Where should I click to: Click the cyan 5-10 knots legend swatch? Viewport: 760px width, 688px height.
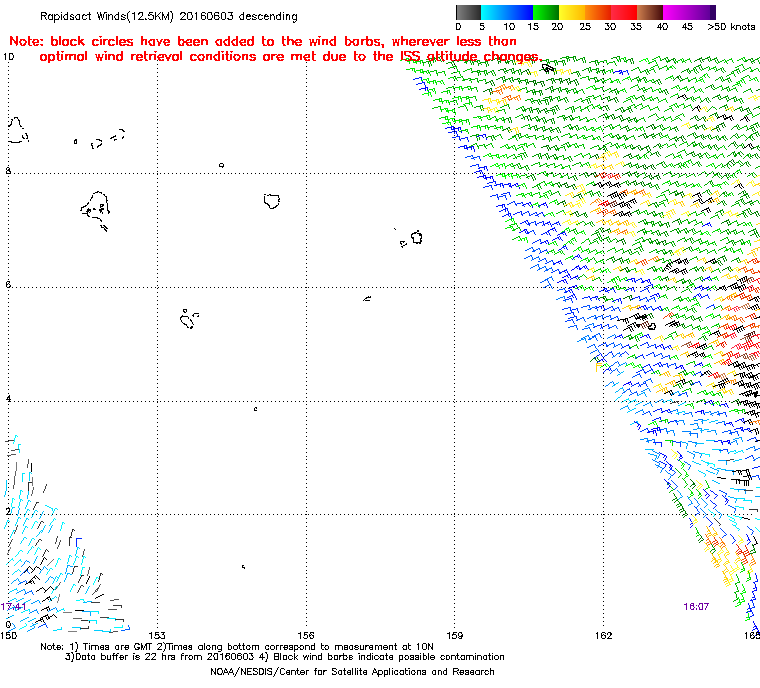pos(494,12)
